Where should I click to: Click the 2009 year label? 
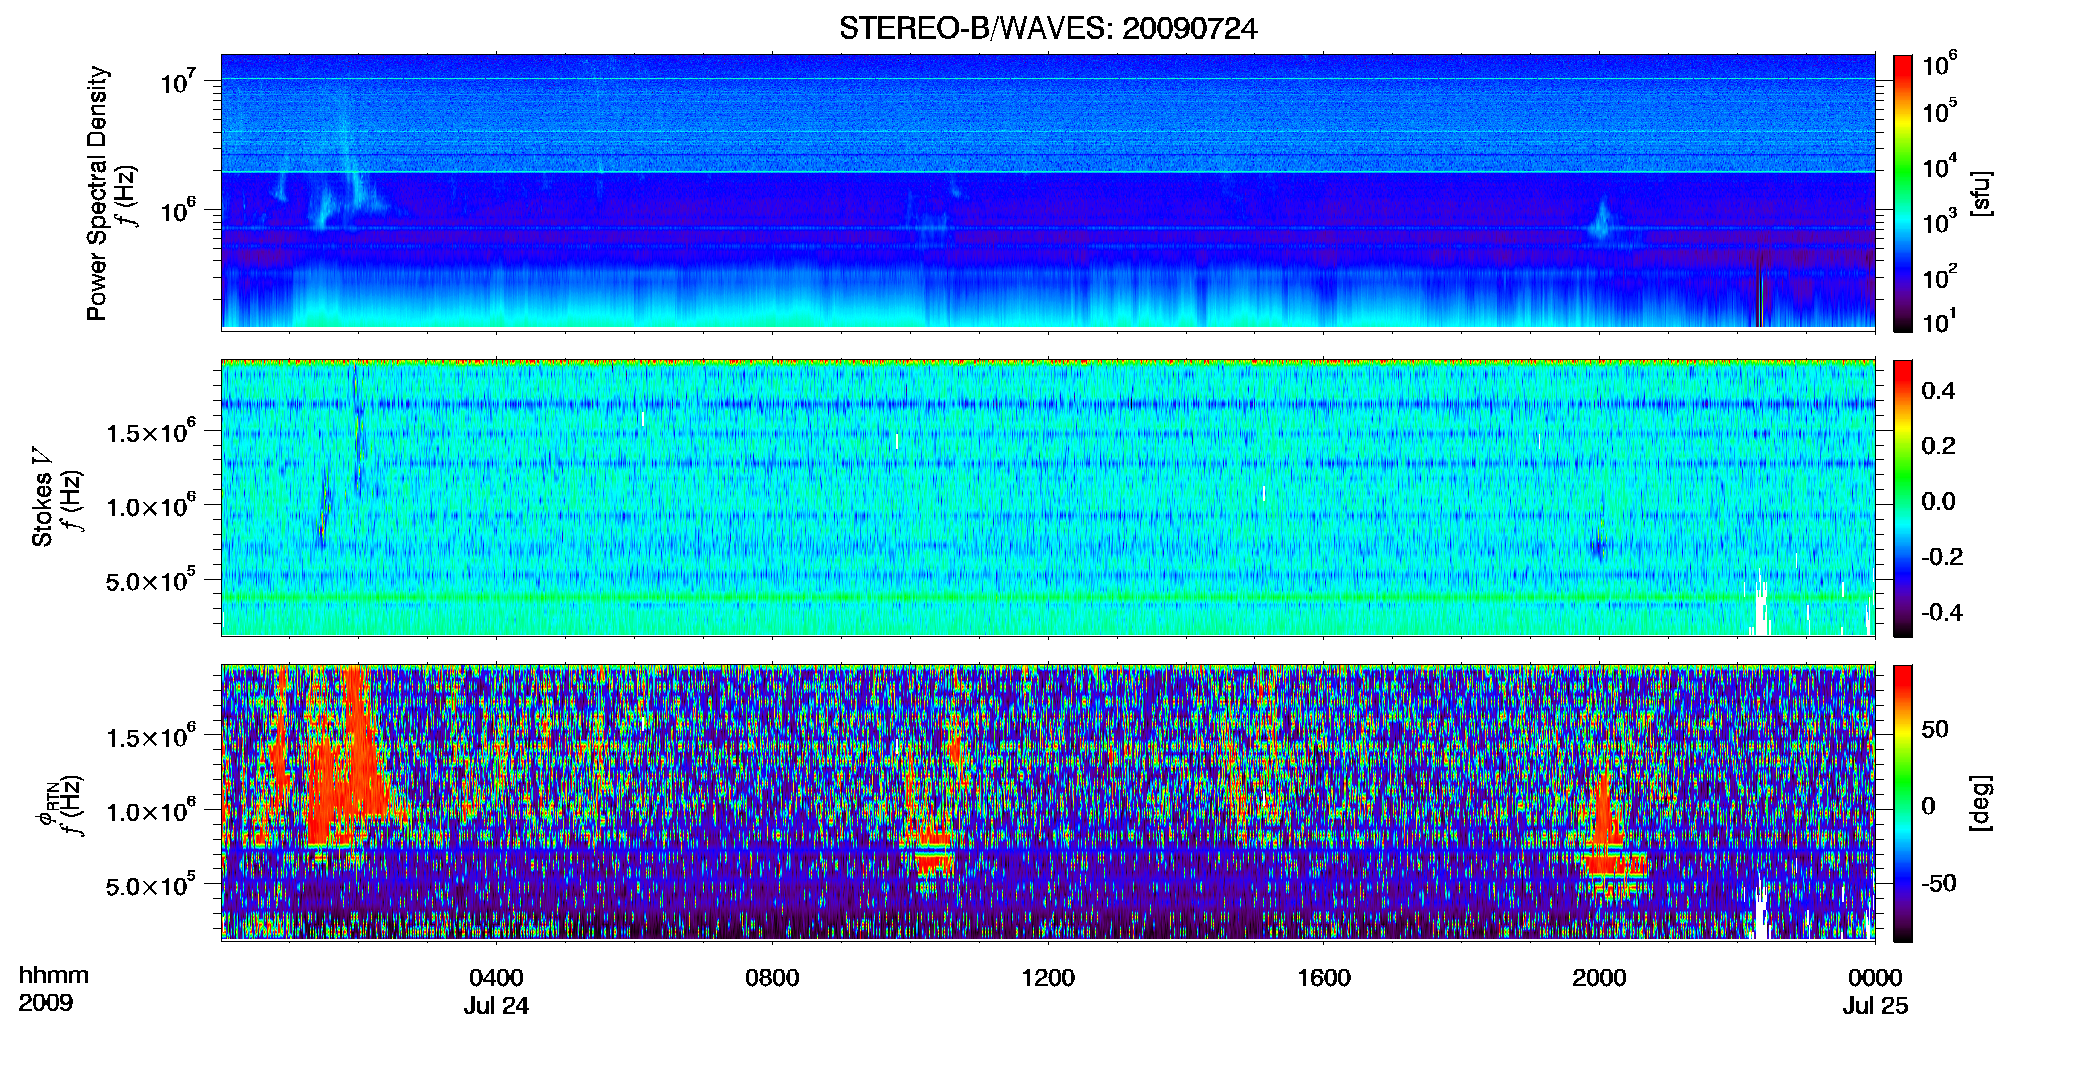pyautogui.click(x=46, y=1003)
